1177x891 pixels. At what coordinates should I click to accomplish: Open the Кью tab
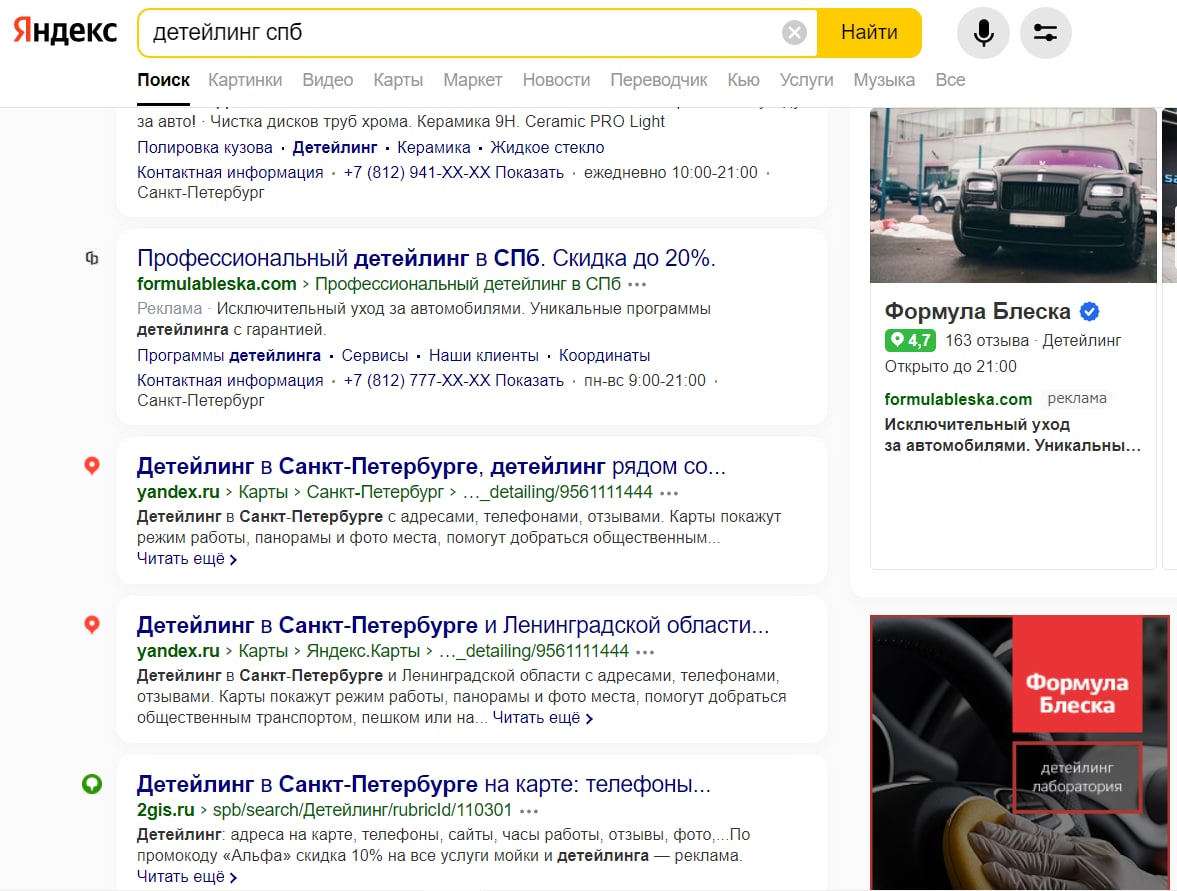pyautogui.click(x=743, y=80)
